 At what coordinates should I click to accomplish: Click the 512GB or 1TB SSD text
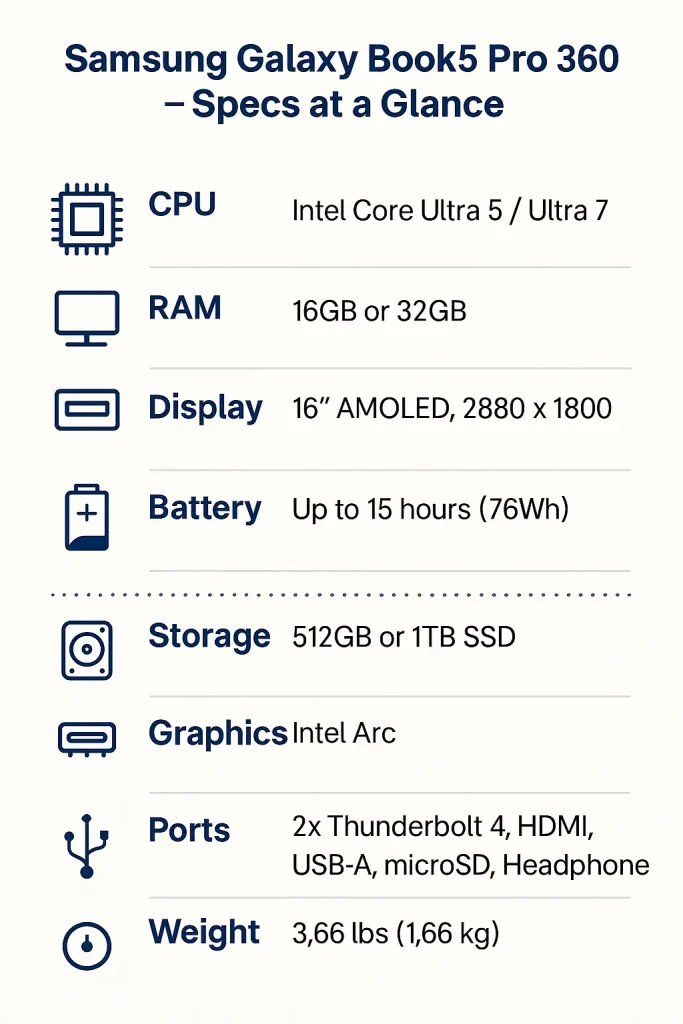(x=404, y=637)
